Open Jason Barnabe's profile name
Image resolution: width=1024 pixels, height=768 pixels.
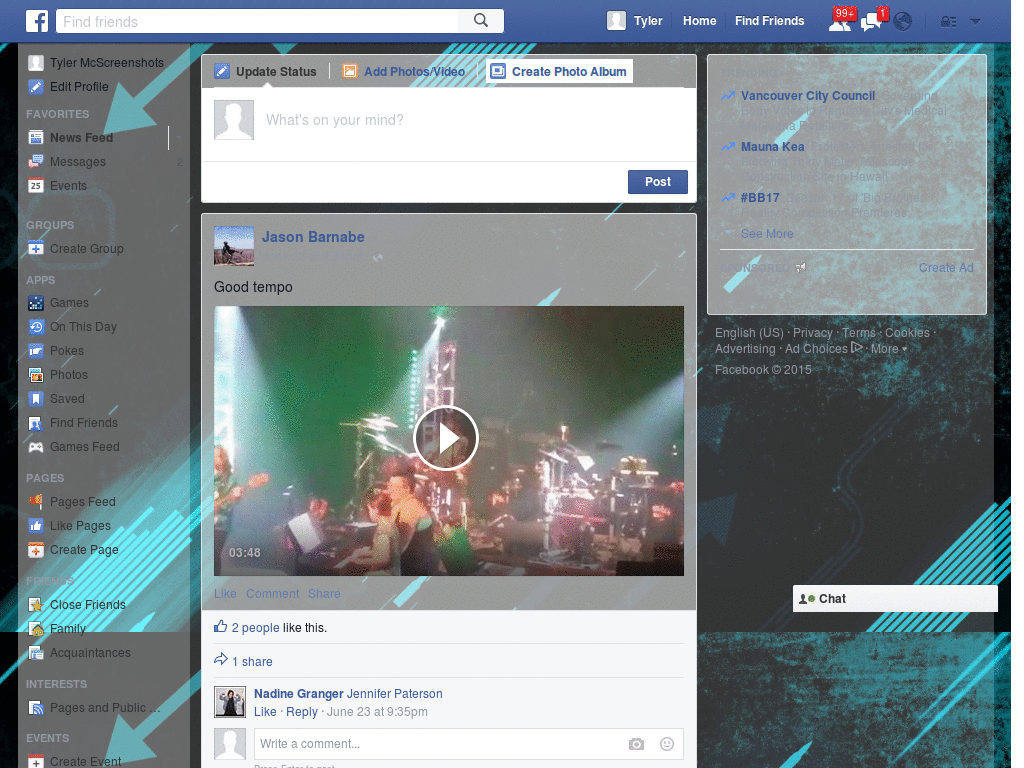pos(313,237)
